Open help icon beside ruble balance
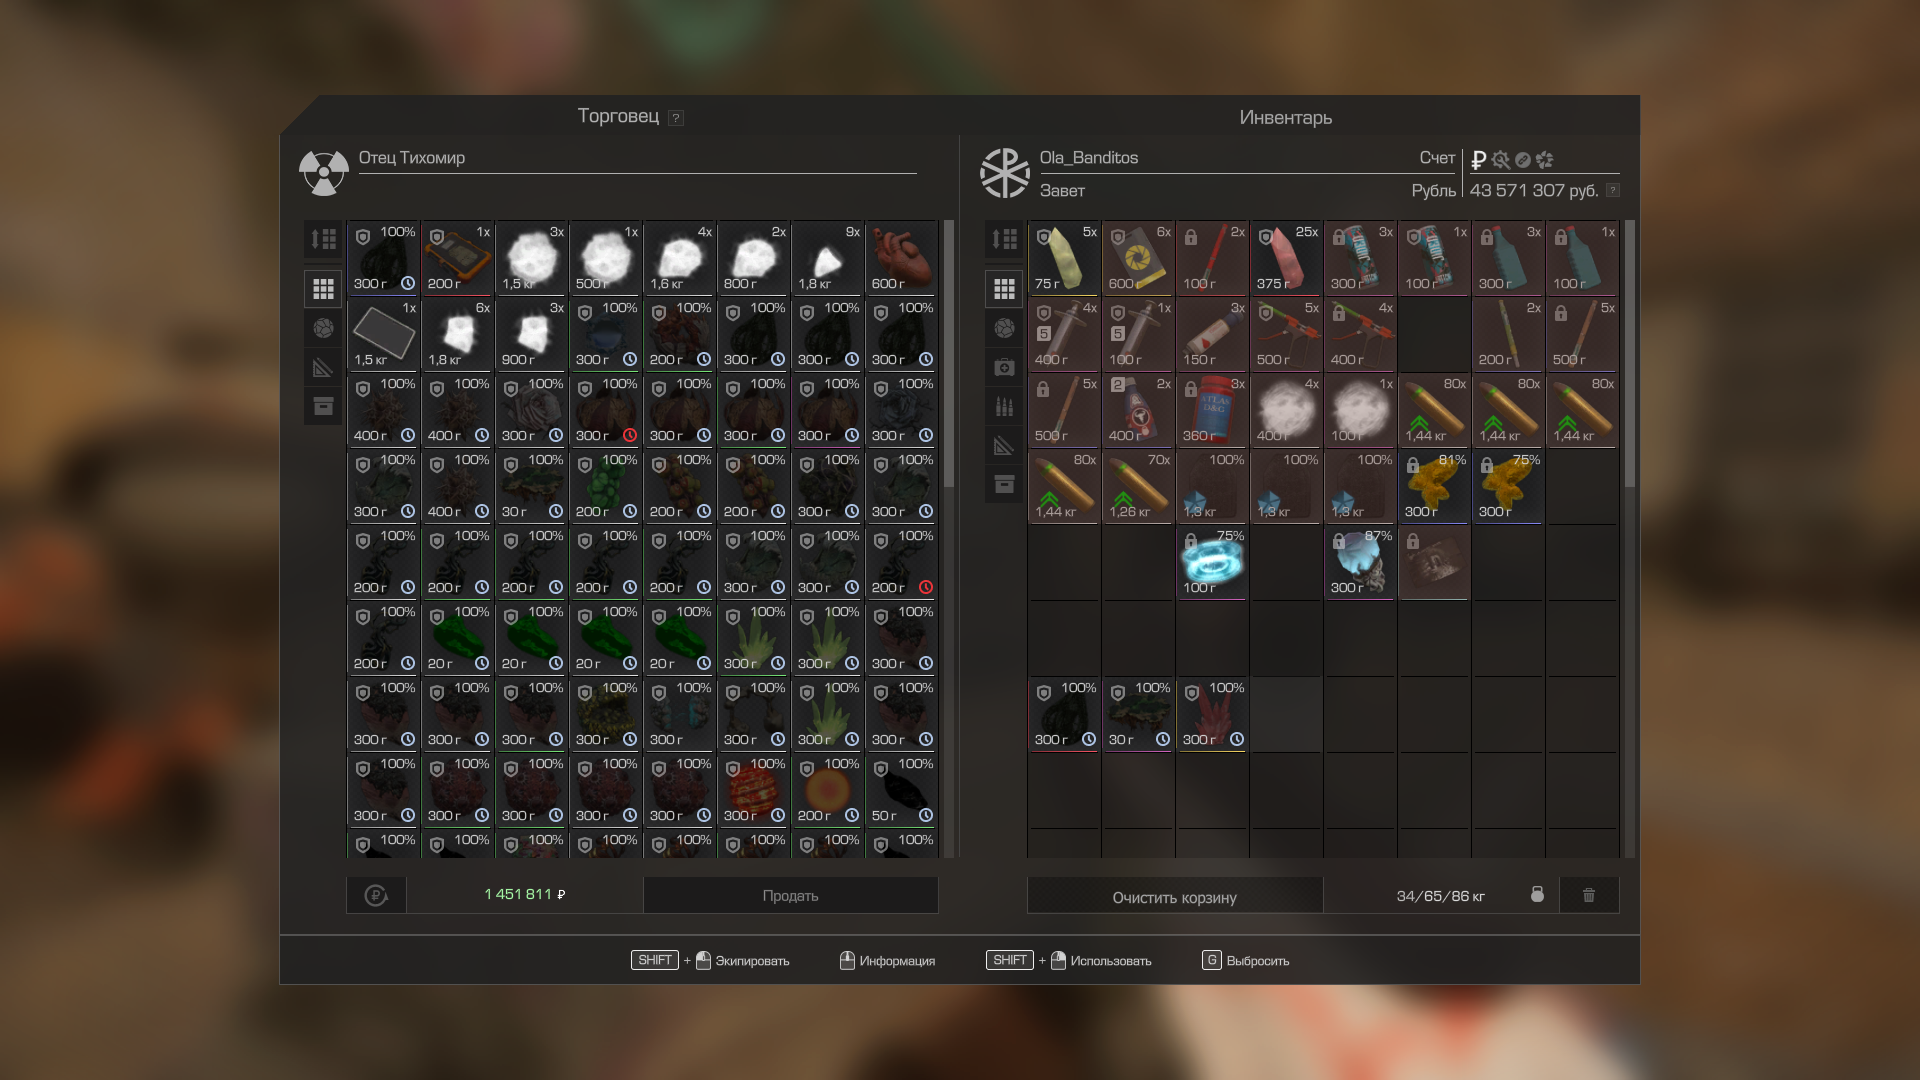Image resolution: width=1920 pixels, height=1080 pixels. (x=1612, y=190)
